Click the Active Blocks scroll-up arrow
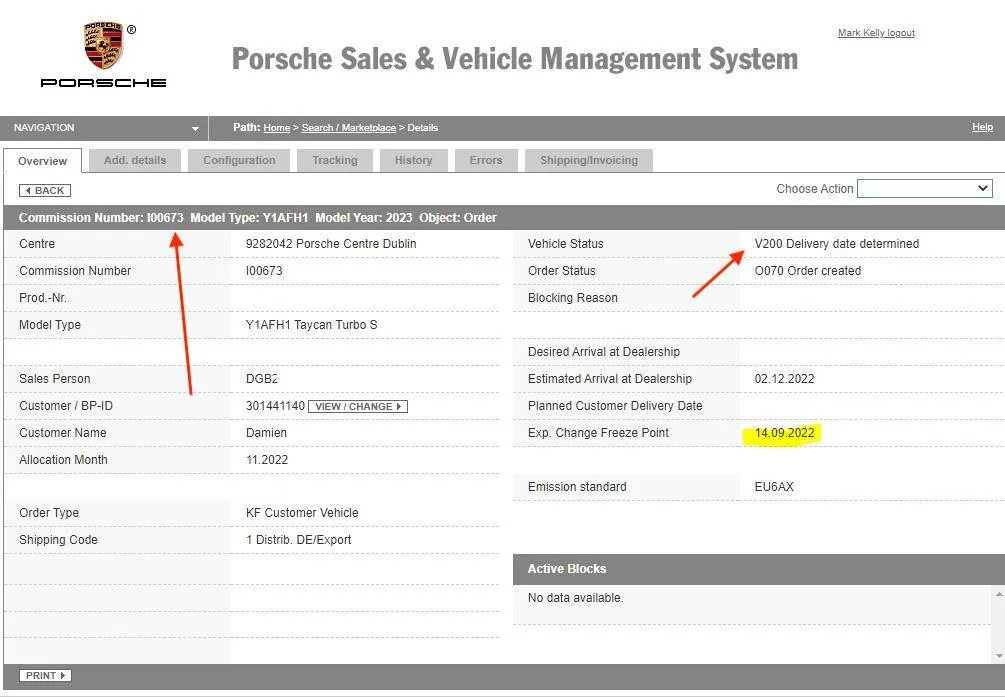This screenshot has height=697, width=1005. tap(999, 595)
